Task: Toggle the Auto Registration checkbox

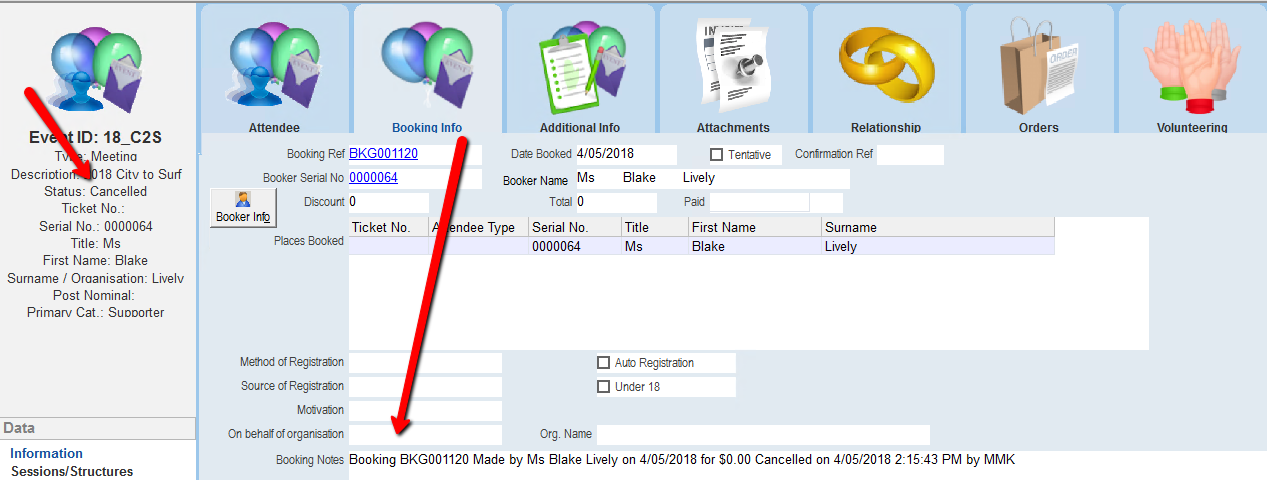Action: [x=603, y=363]
